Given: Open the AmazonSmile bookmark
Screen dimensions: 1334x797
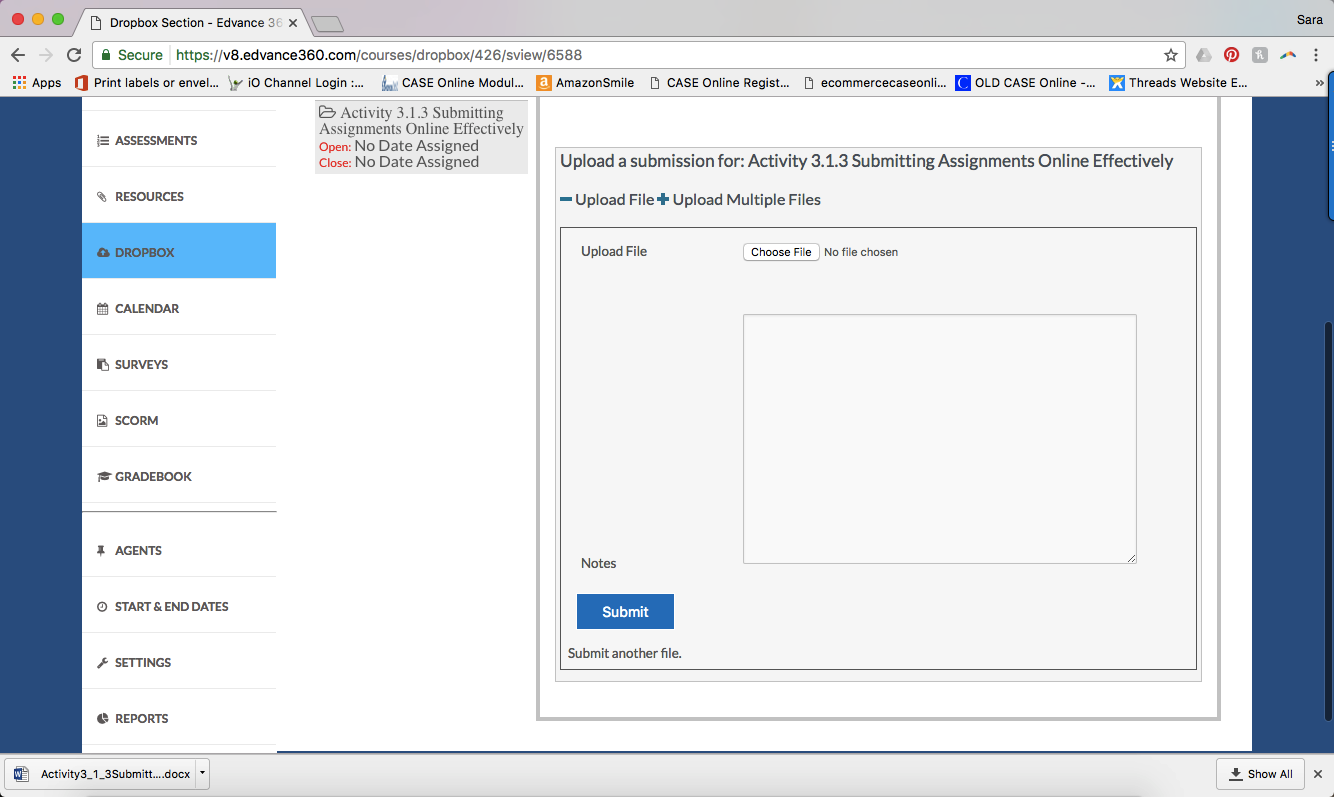Looking at the screenshot, I should tap(586, 83).
